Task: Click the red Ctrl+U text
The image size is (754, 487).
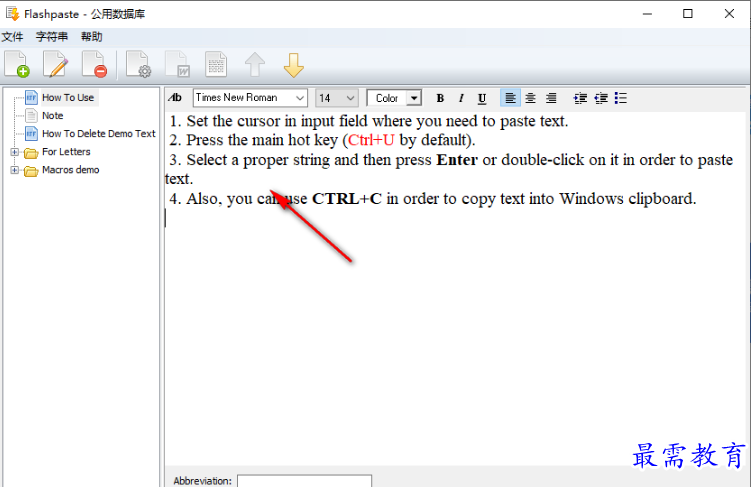Action: (x=371, y=140)
